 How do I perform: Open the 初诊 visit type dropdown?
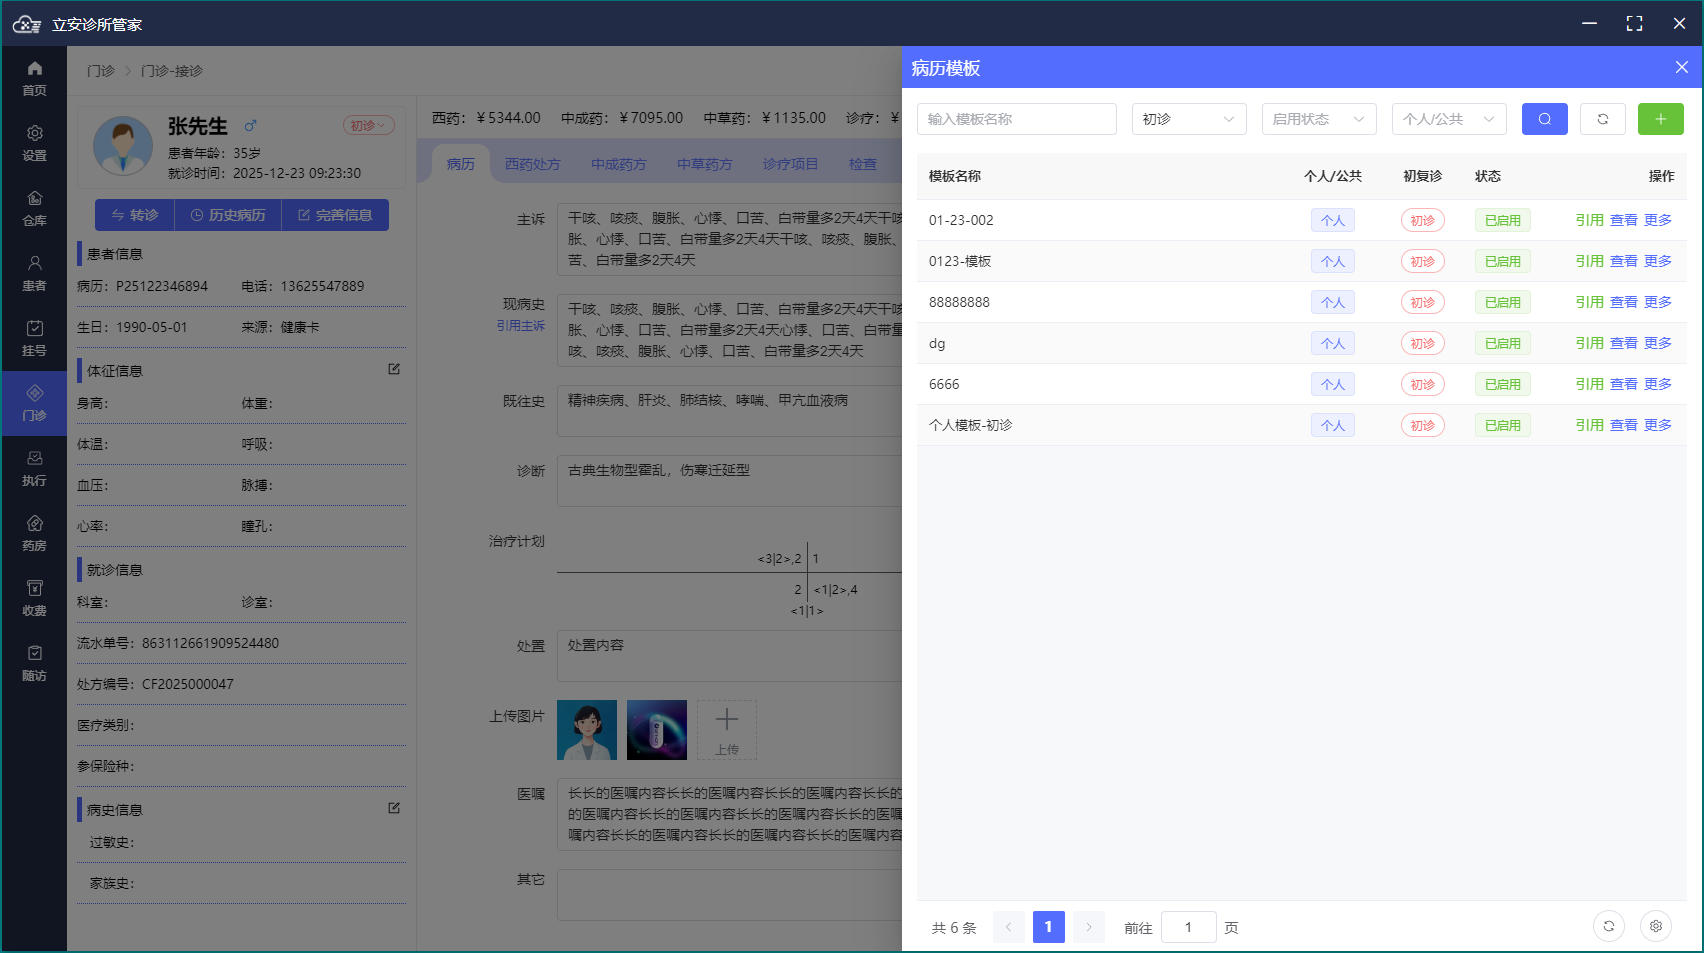(1189, 119)
